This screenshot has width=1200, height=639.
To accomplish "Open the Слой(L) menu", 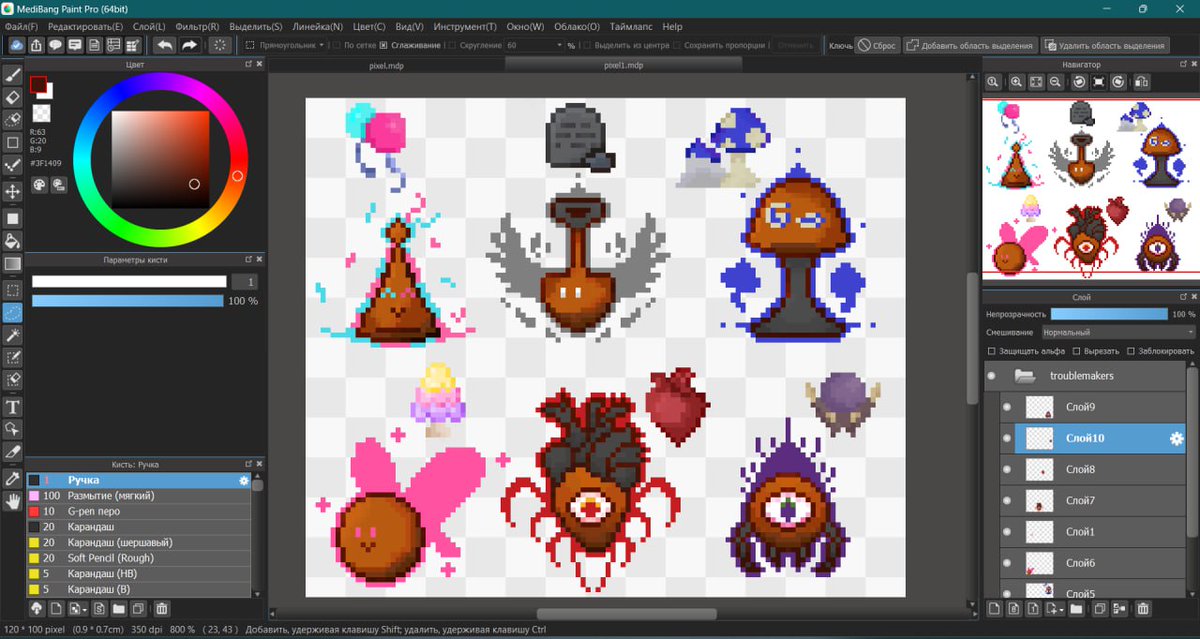I will point(149,26).
